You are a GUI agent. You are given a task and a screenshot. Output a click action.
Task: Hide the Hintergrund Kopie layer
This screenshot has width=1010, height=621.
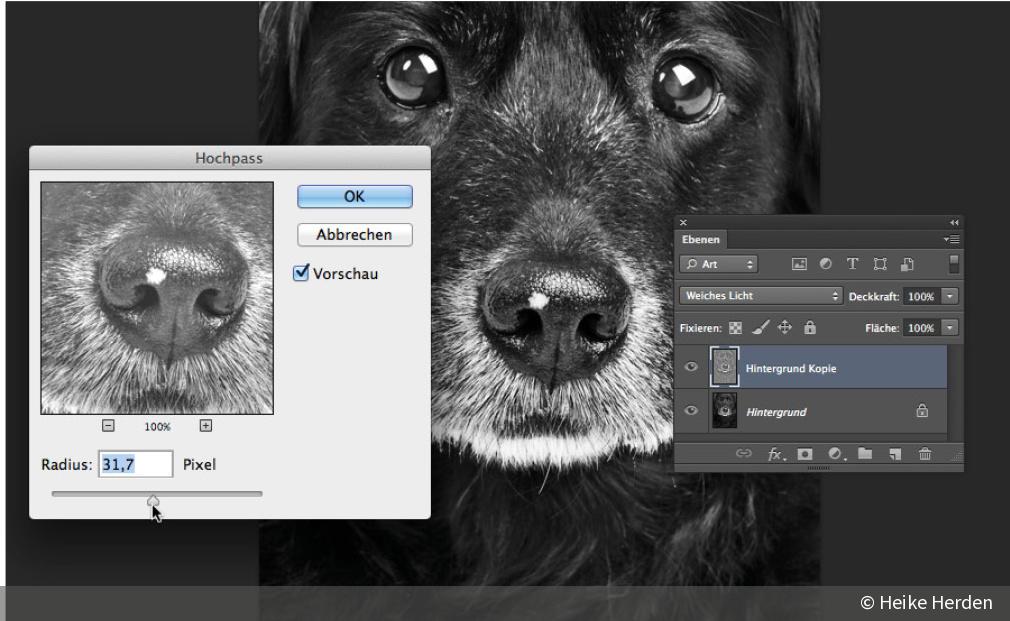(x=691, y=368)
